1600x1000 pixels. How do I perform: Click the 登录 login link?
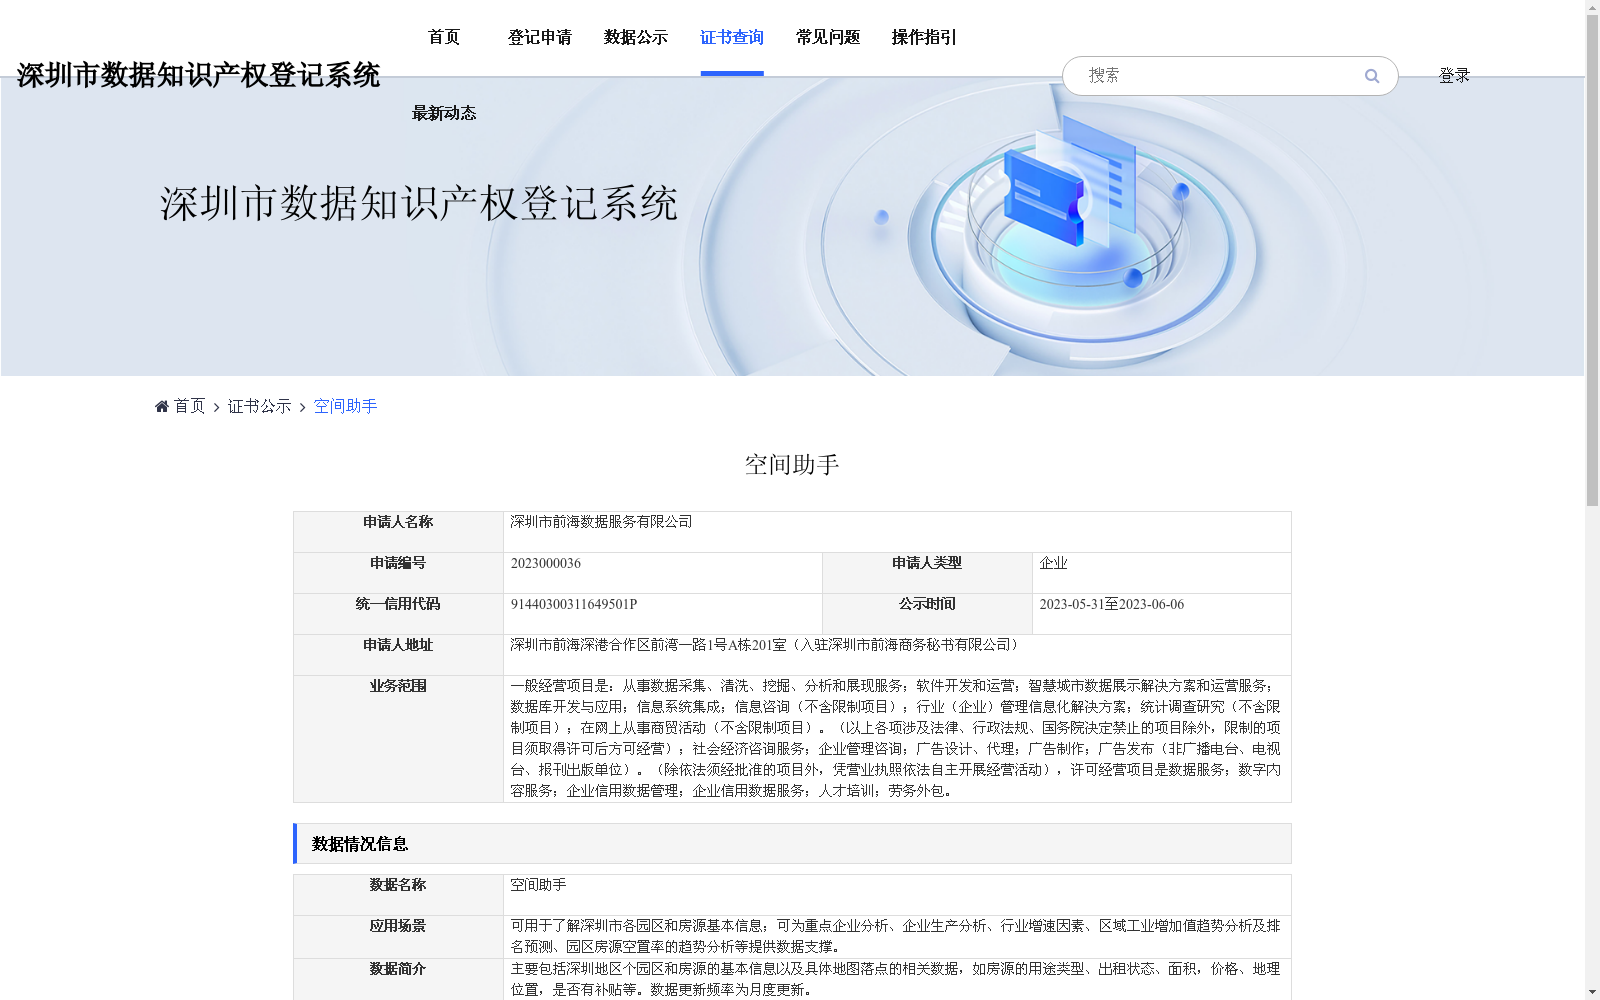[x=1454, y=76]
